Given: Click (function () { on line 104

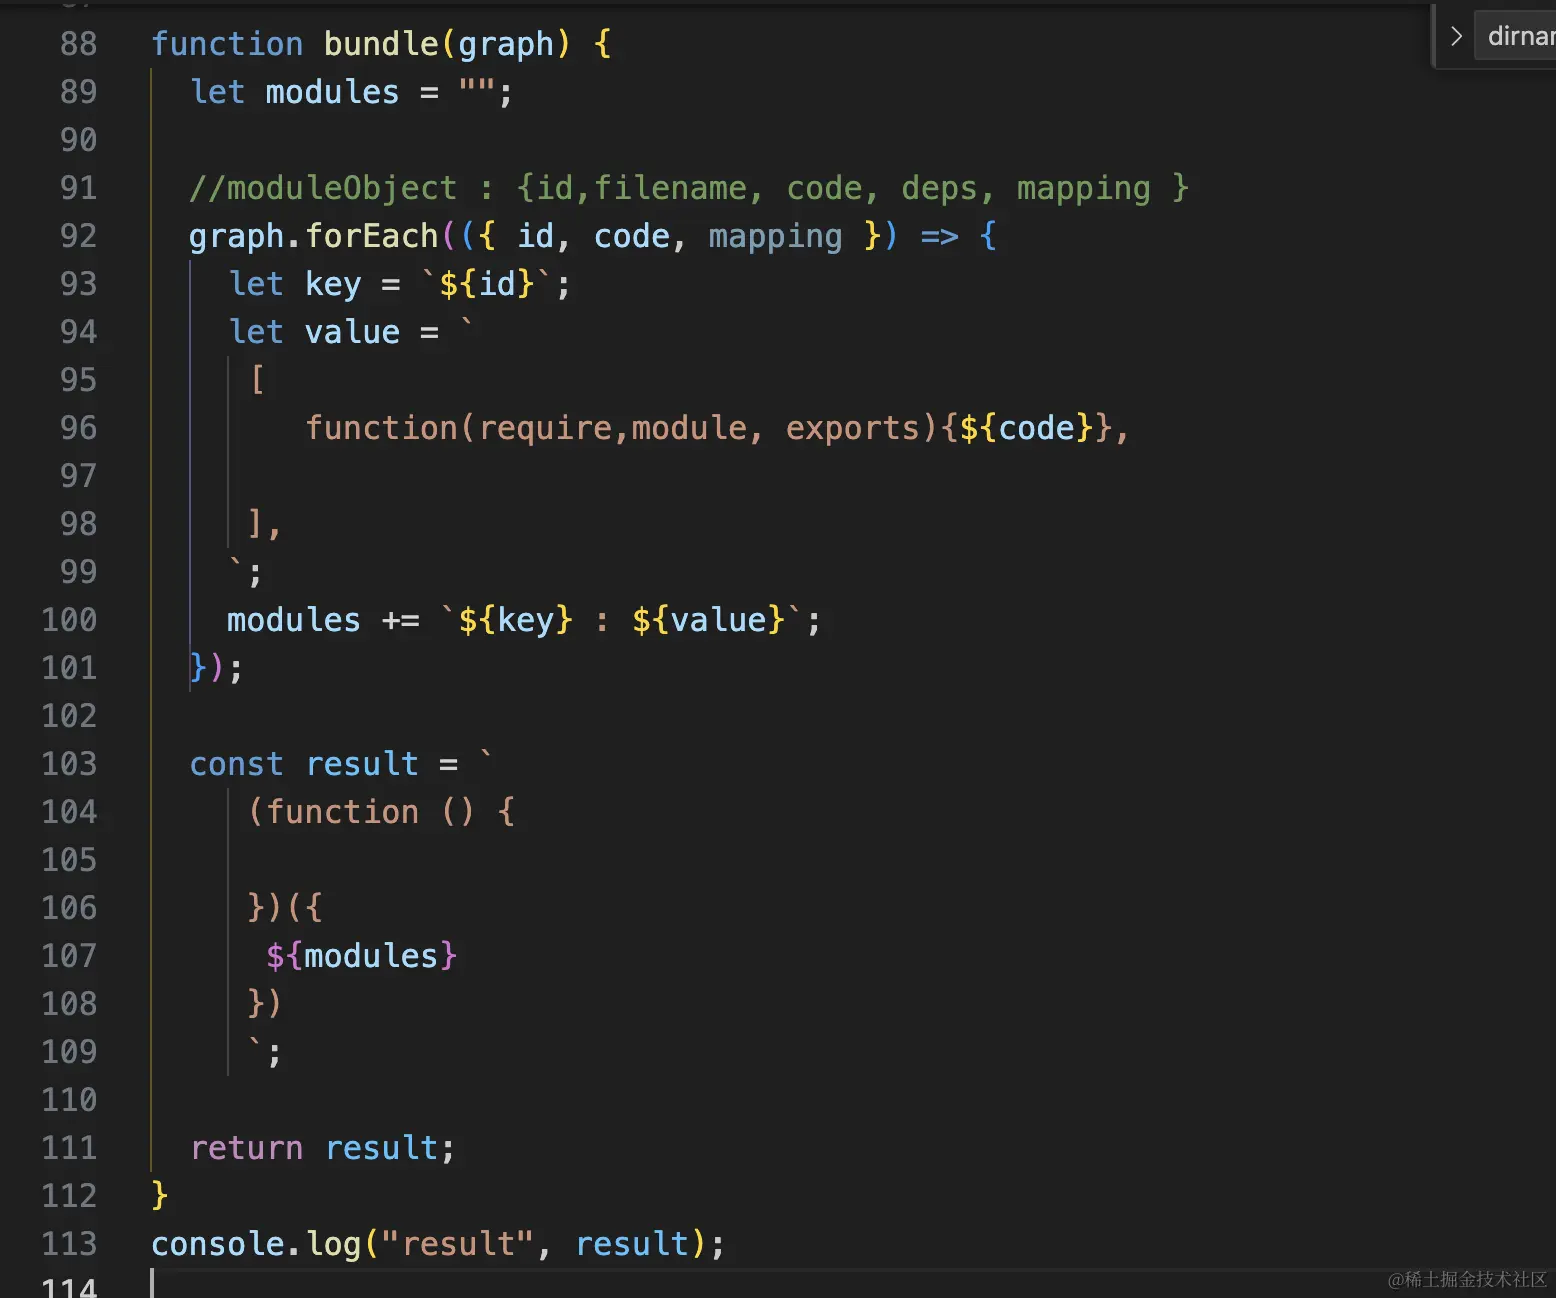Looking at the screenshot, I should point(381,812).
